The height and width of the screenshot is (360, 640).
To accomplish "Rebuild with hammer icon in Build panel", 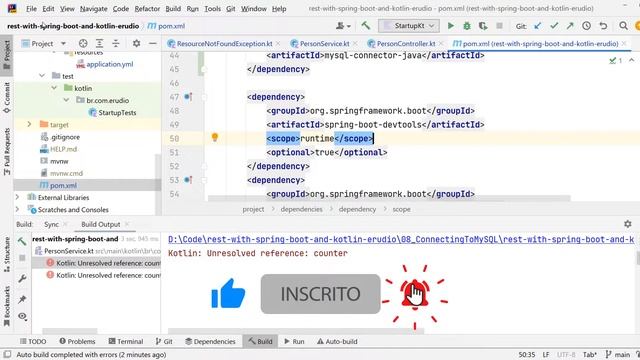I will coord(22,241).
